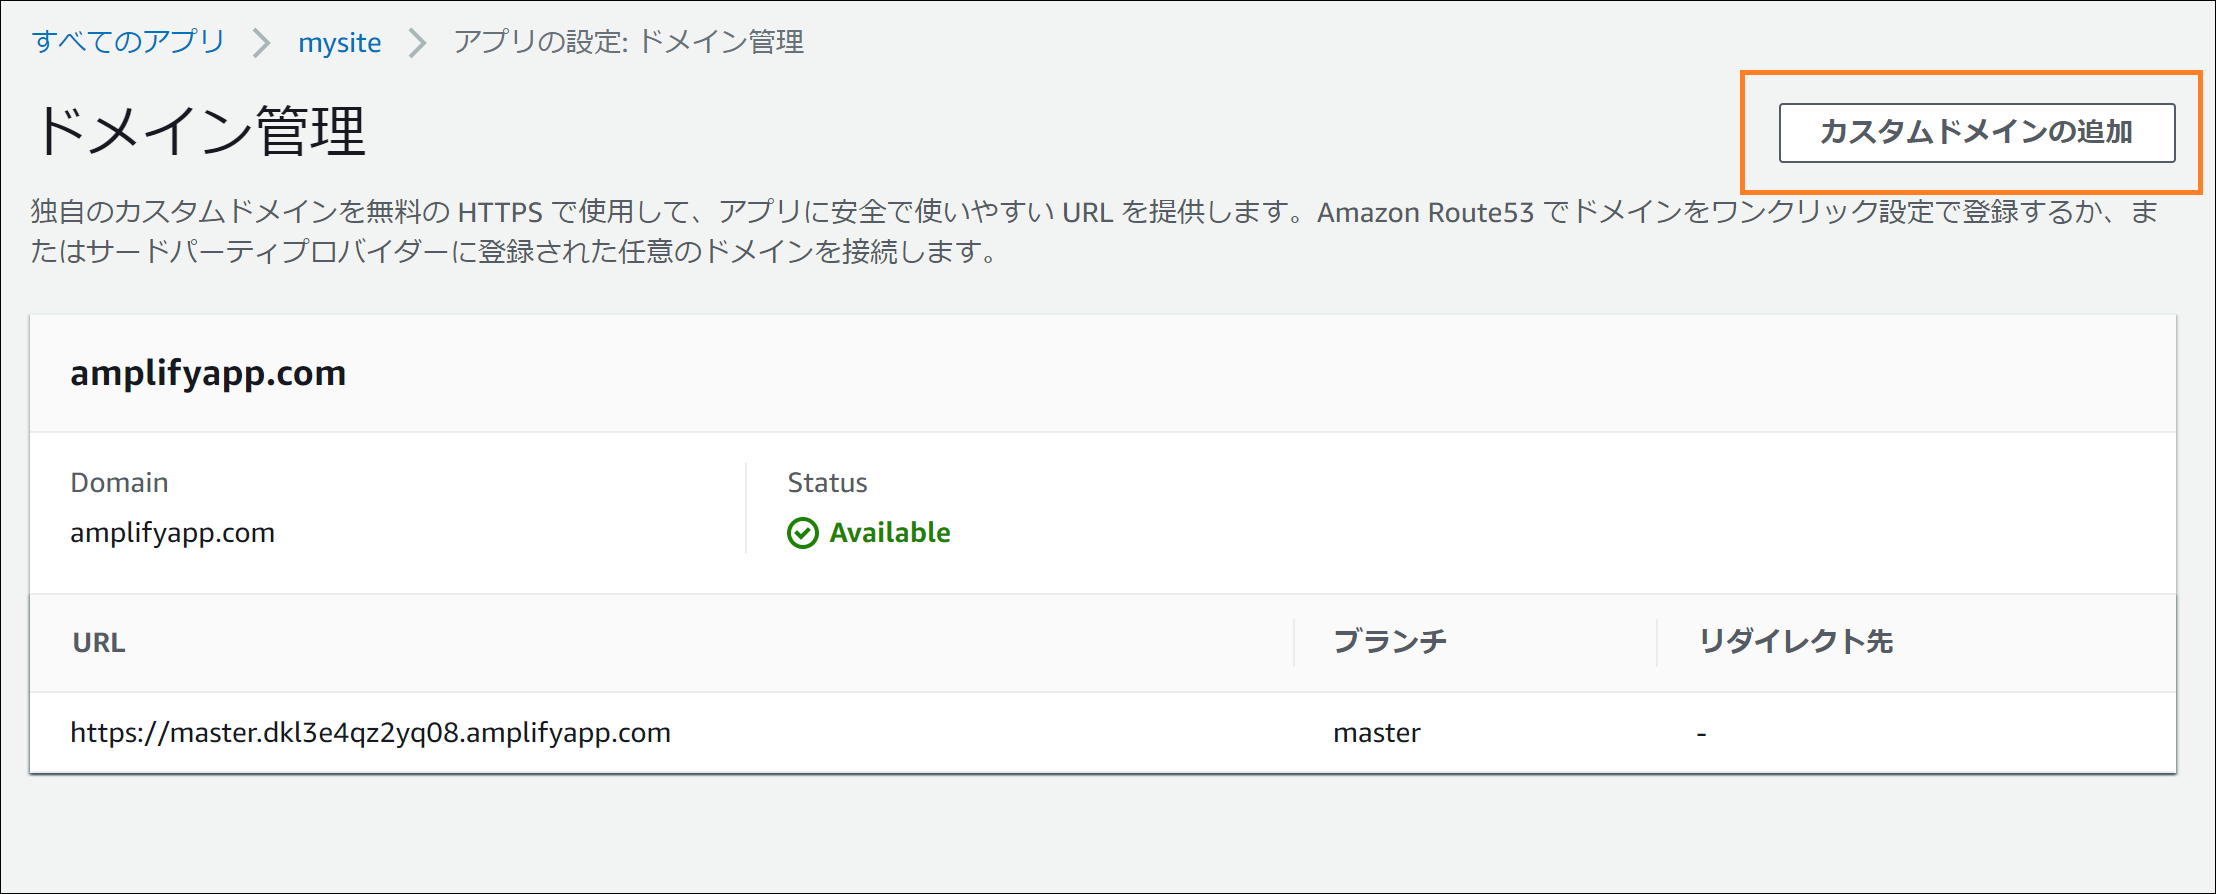Click the URL column header
The width and height of the screenshot is (2216, 894).
[x=99, y=643]
